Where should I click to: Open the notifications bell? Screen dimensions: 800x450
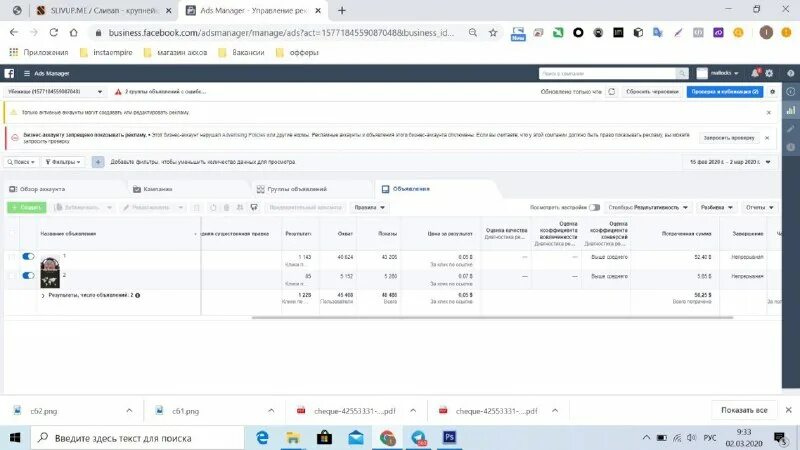click(x=755, y=73)
